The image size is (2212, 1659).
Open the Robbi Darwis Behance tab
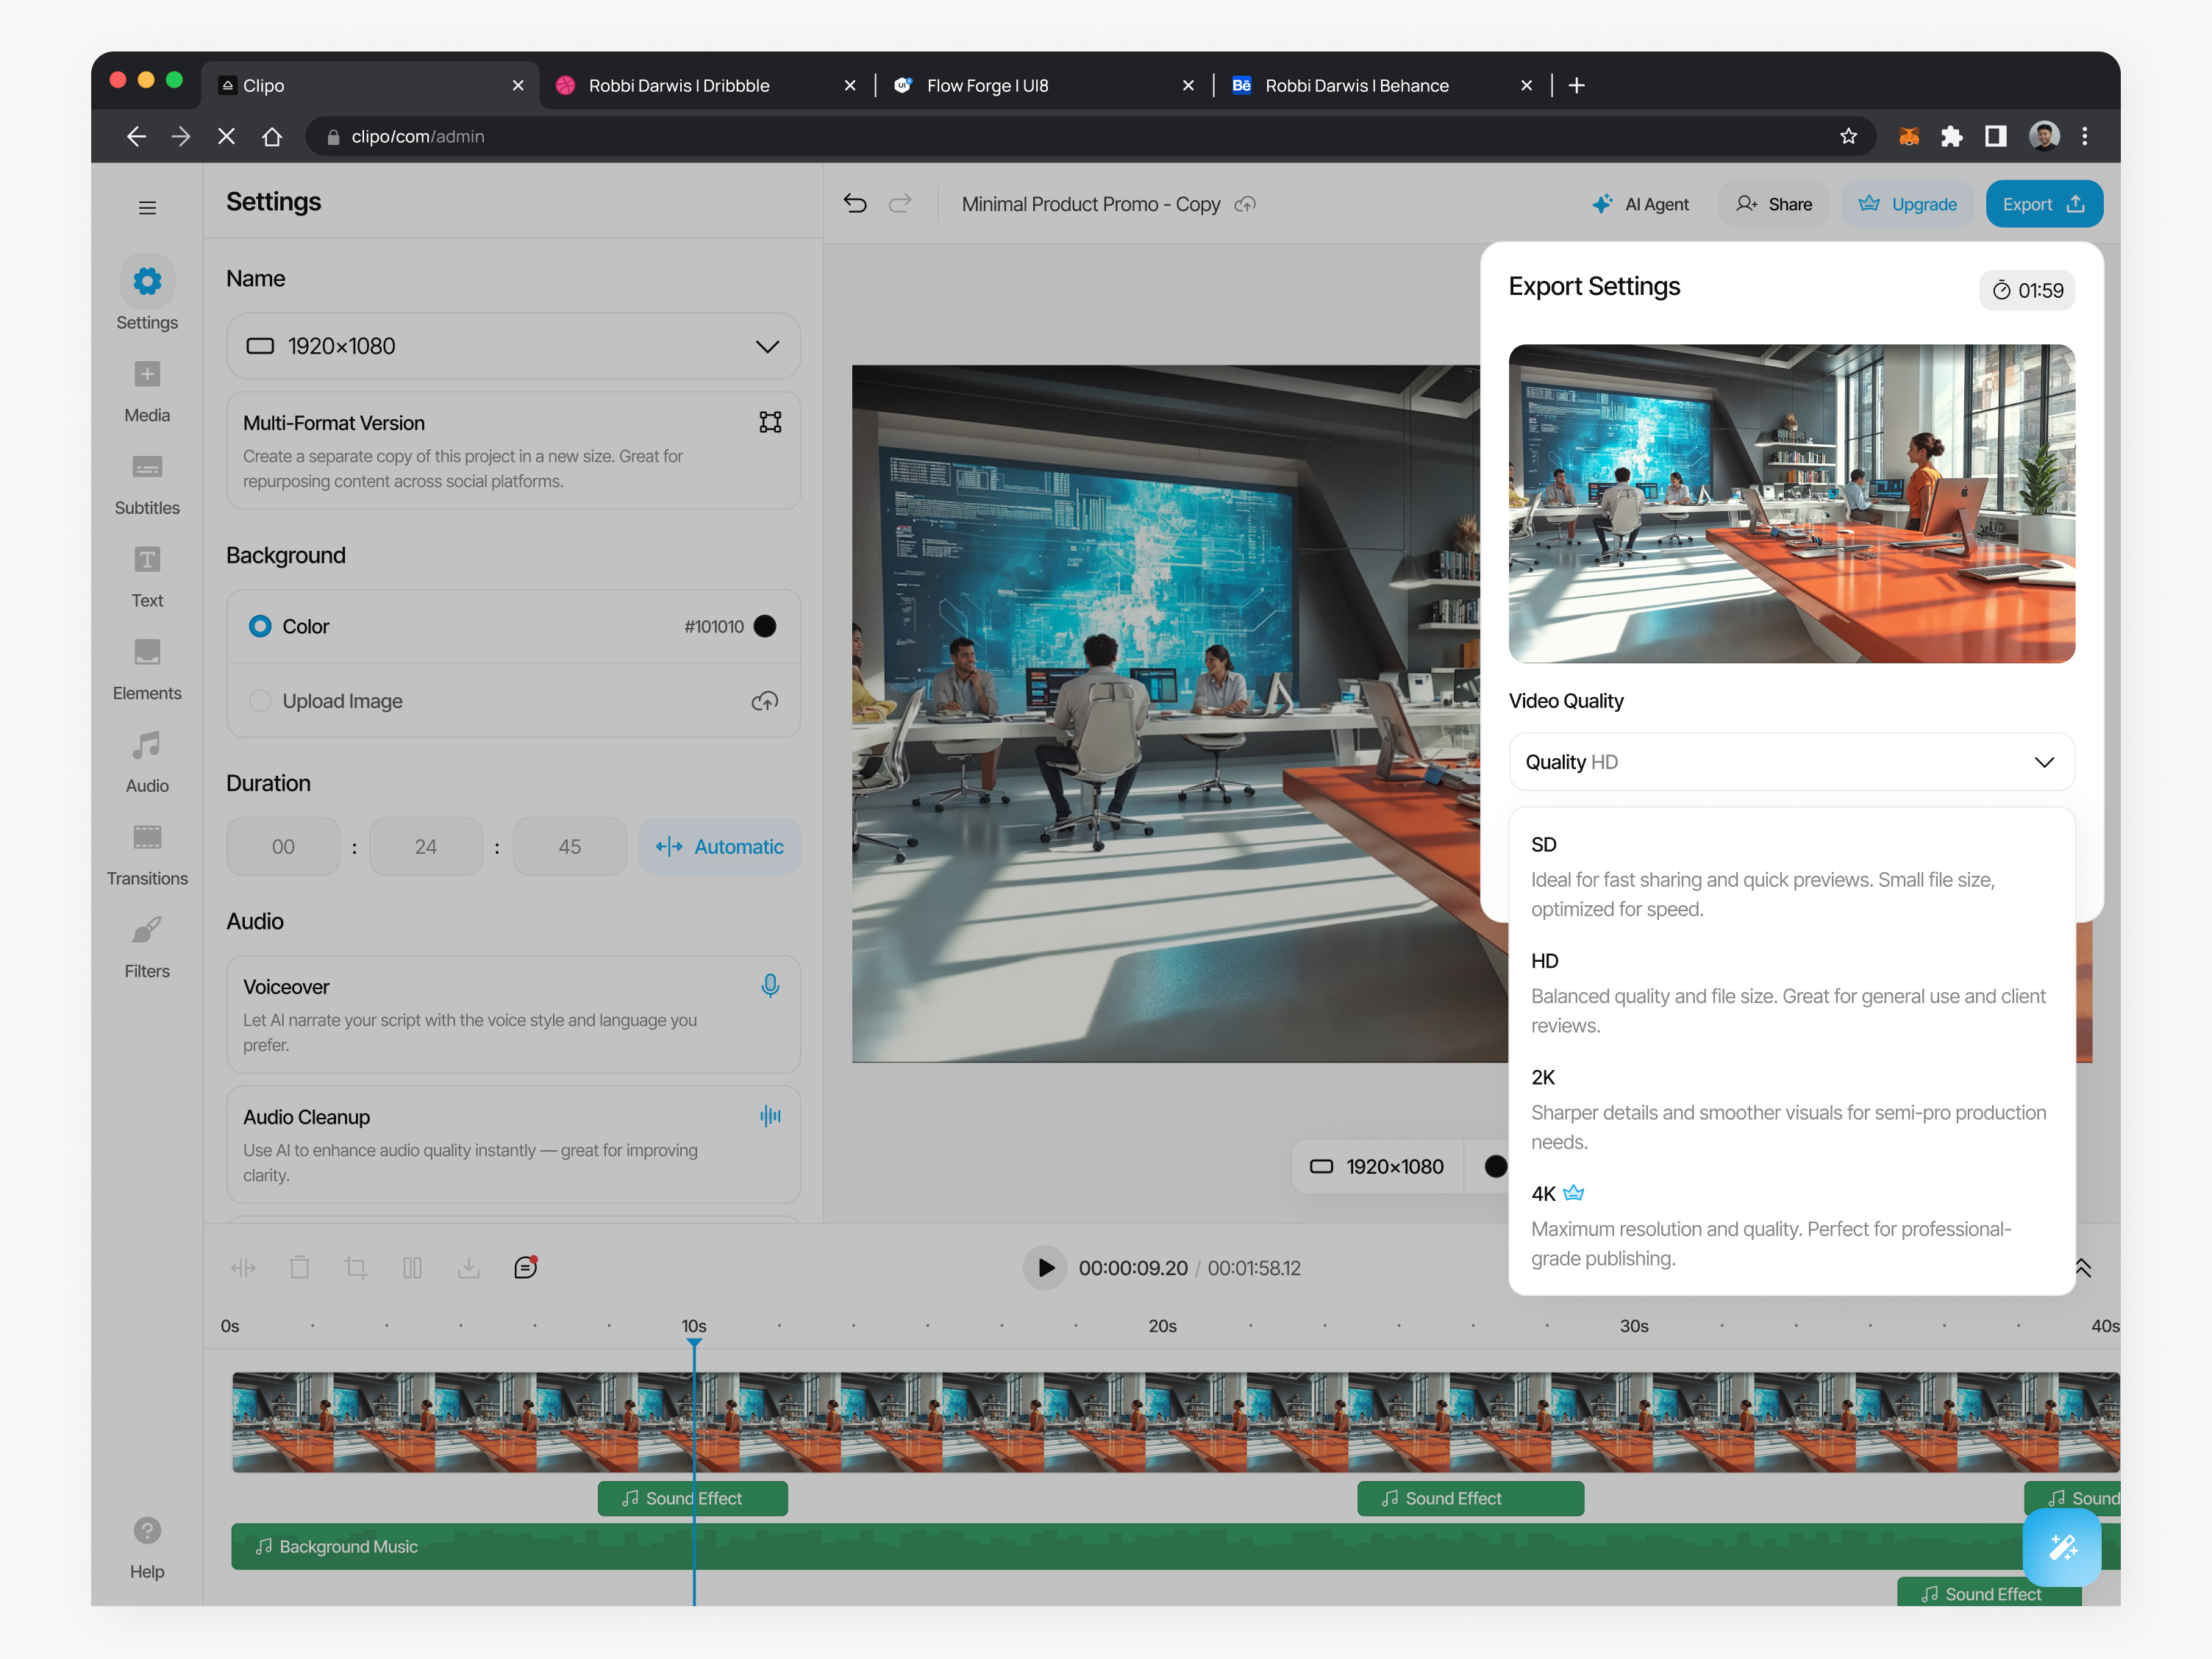[1355, 85]
